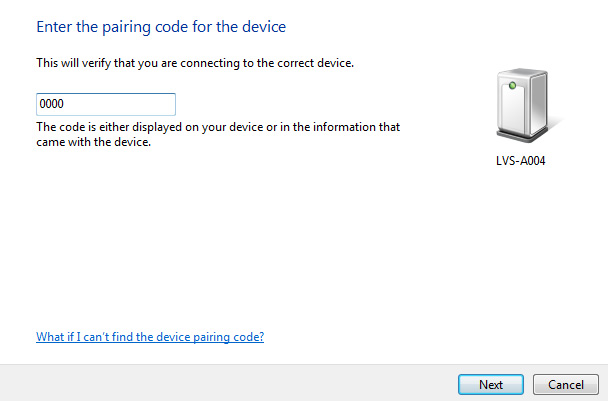The image size is (608, 401).
Task: Click Next to continue pairing
Action: click(x=491, y=384)
